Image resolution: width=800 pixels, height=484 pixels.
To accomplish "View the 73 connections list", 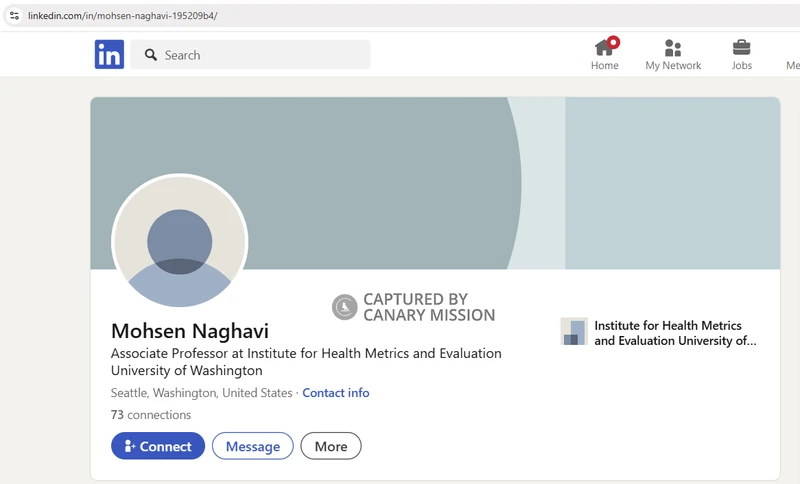I will coord(151,415).
